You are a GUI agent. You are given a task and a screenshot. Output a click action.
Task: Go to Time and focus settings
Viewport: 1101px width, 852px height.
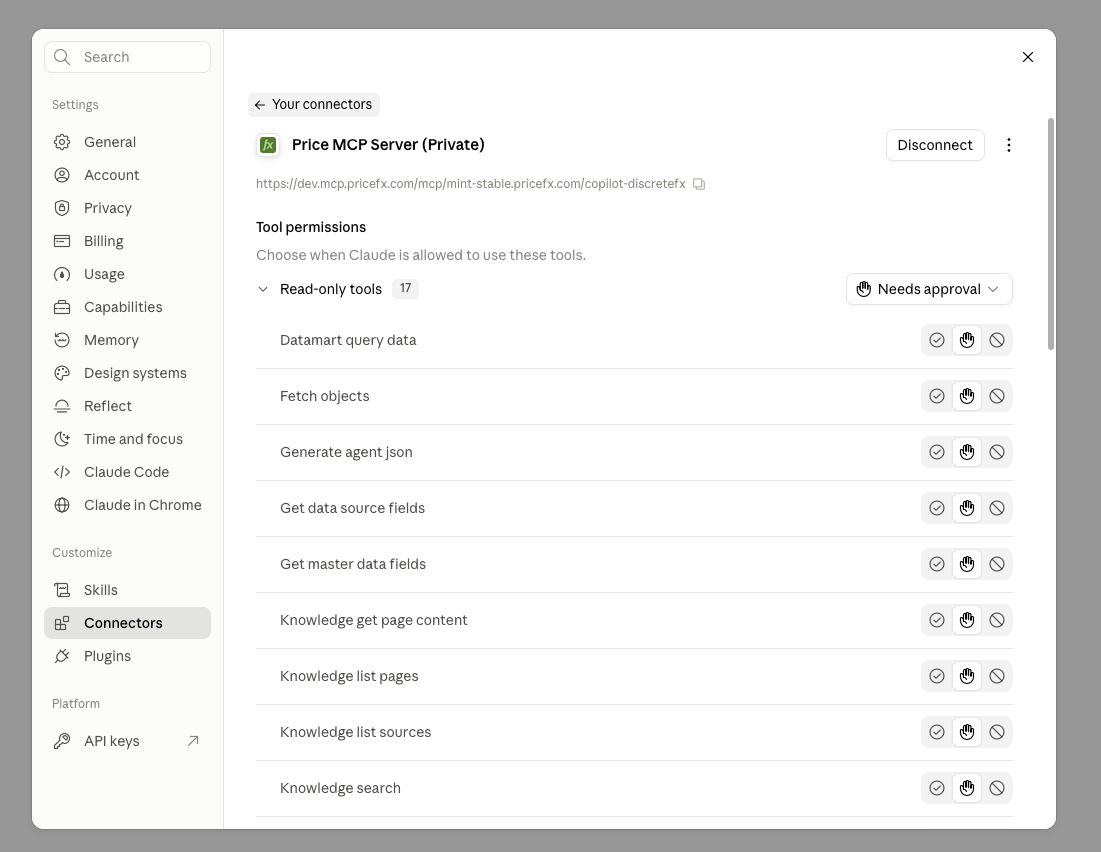click(127, 439)
